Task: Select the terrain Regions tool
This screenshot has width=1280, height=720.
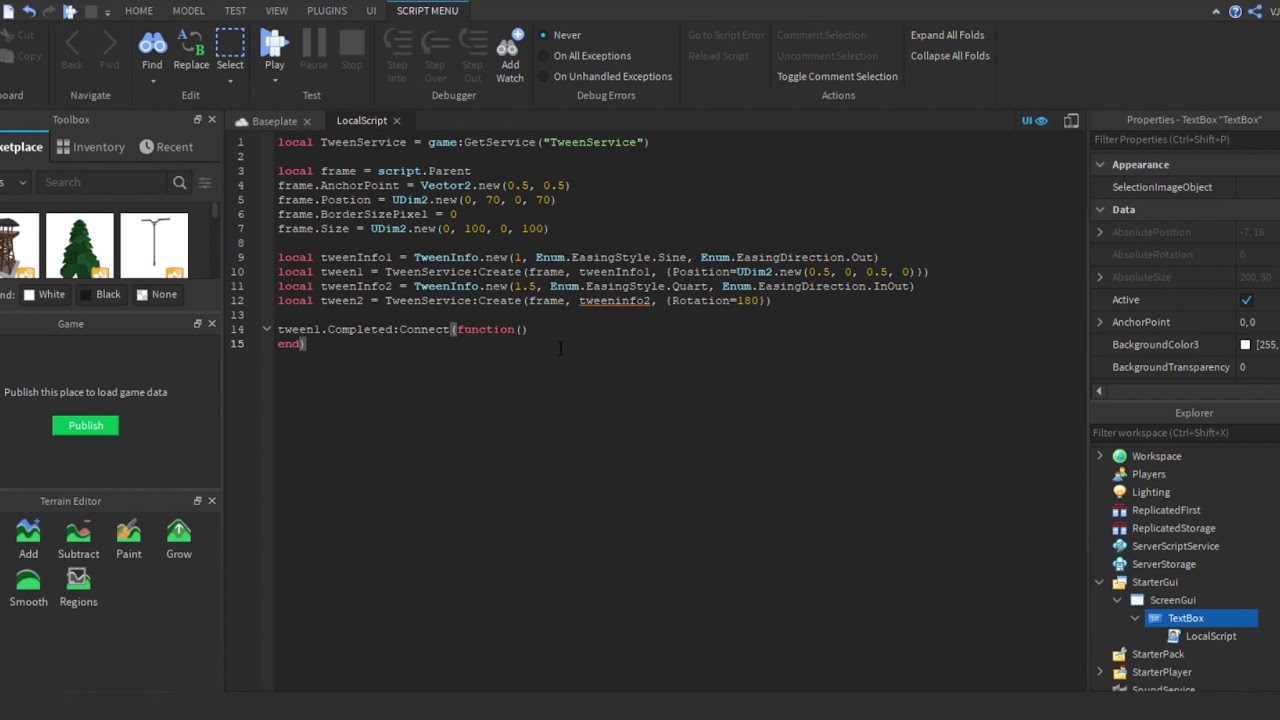Action: pyautogui.click(x=78, y=588)
